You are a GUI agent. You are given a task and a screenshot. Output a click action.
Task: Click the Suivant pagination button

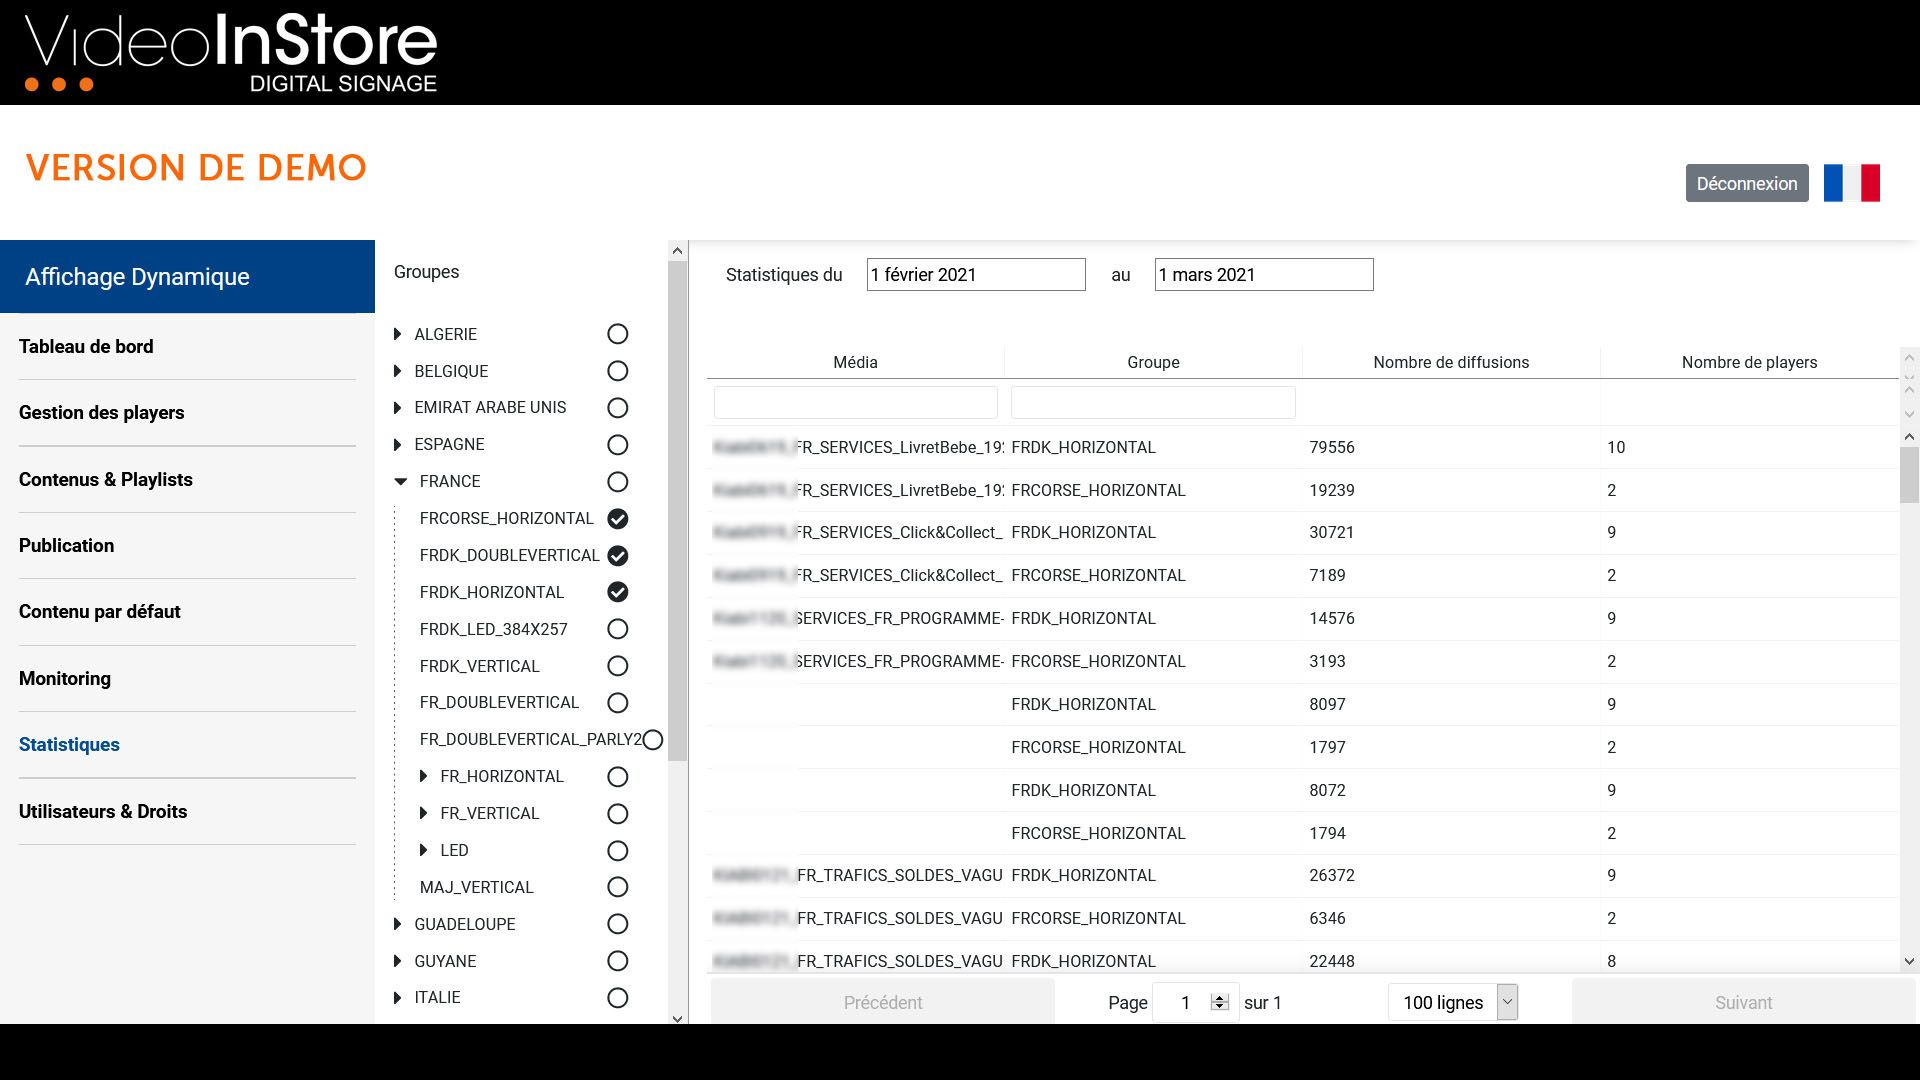click(1743, 1002)
